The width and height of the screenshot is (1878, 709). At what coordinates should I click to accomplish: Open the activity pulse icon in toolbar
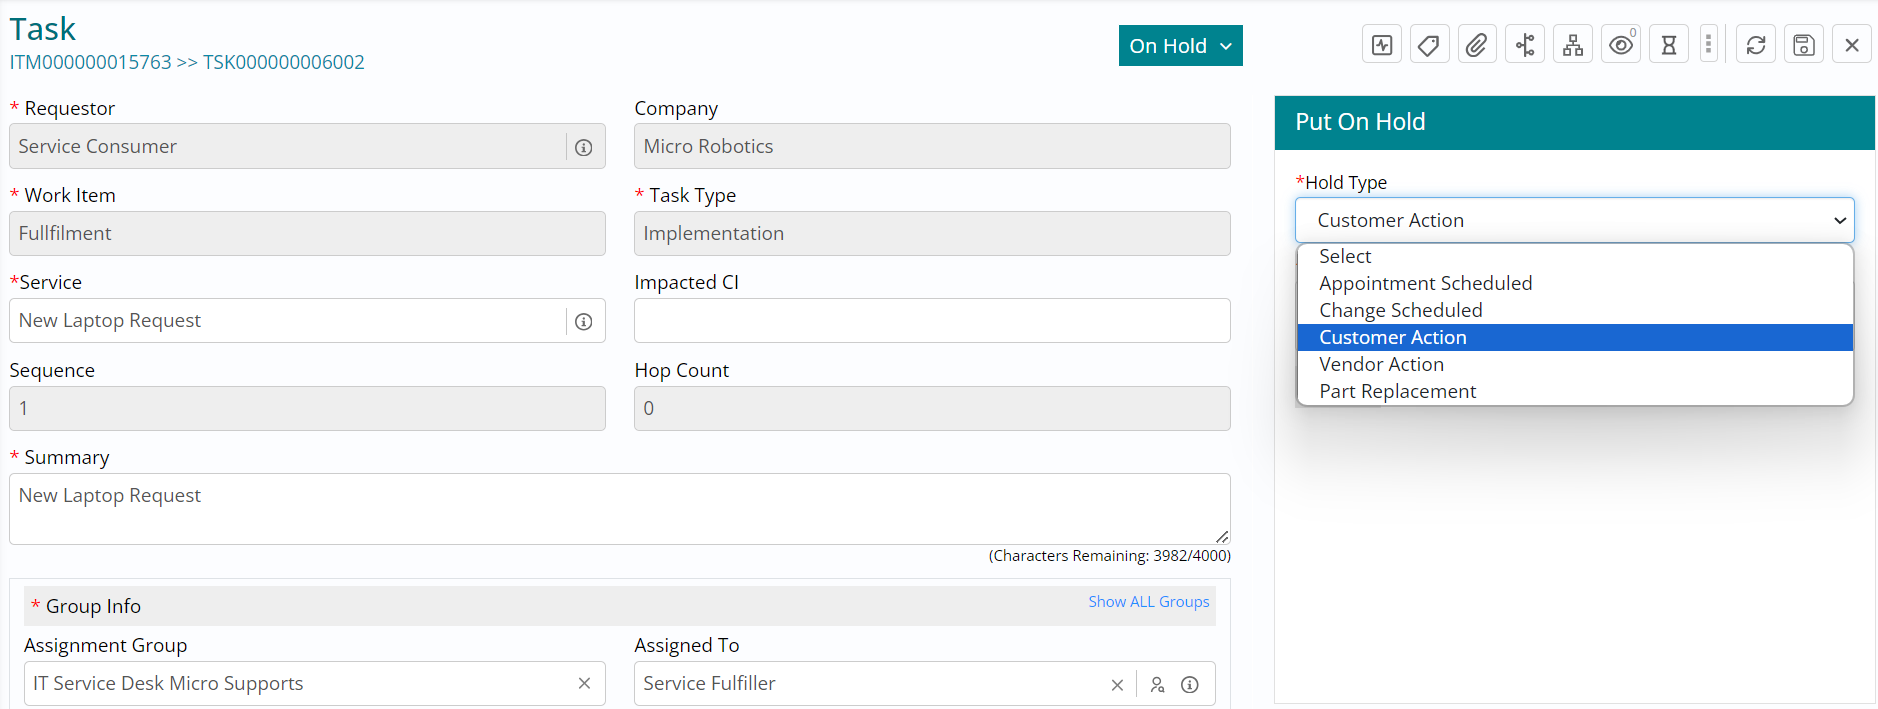1382,45
